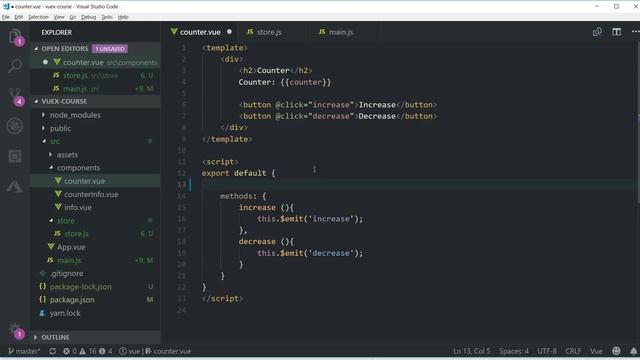
Task: Open the Selection menu
Action: [38, 17]
